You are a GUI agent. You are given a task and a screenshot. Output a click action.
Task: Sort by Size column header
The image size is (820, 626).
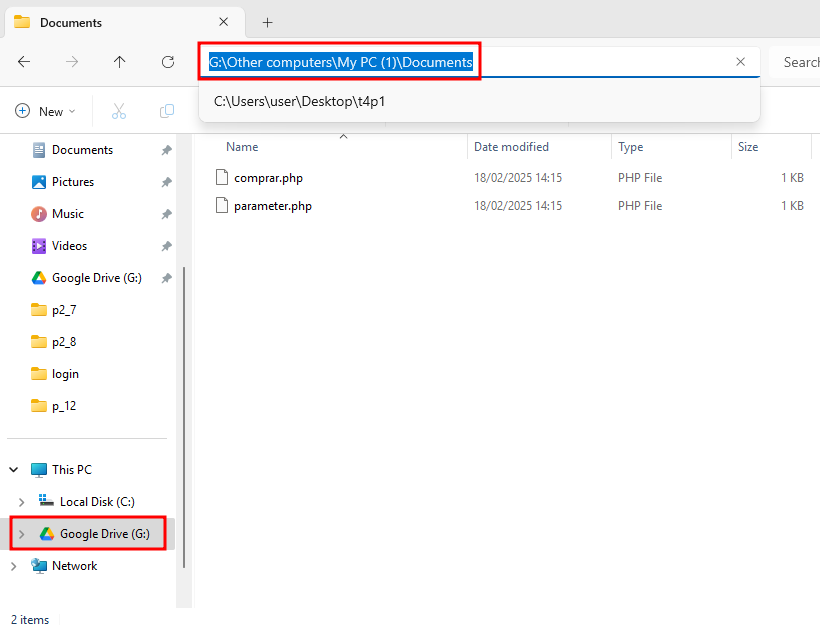point(748,147)
